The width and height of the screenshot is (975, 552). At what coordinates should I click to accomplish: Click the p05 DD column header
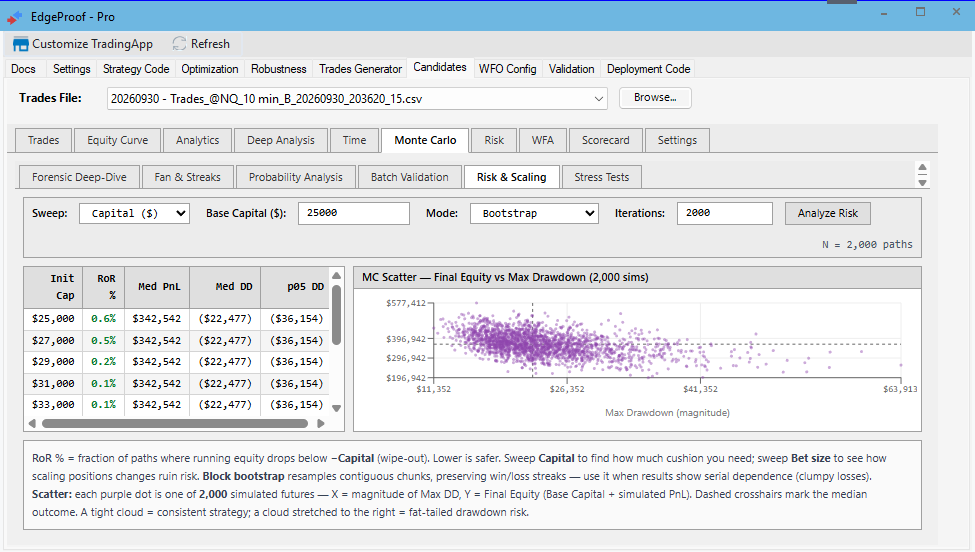pos(296,287)
